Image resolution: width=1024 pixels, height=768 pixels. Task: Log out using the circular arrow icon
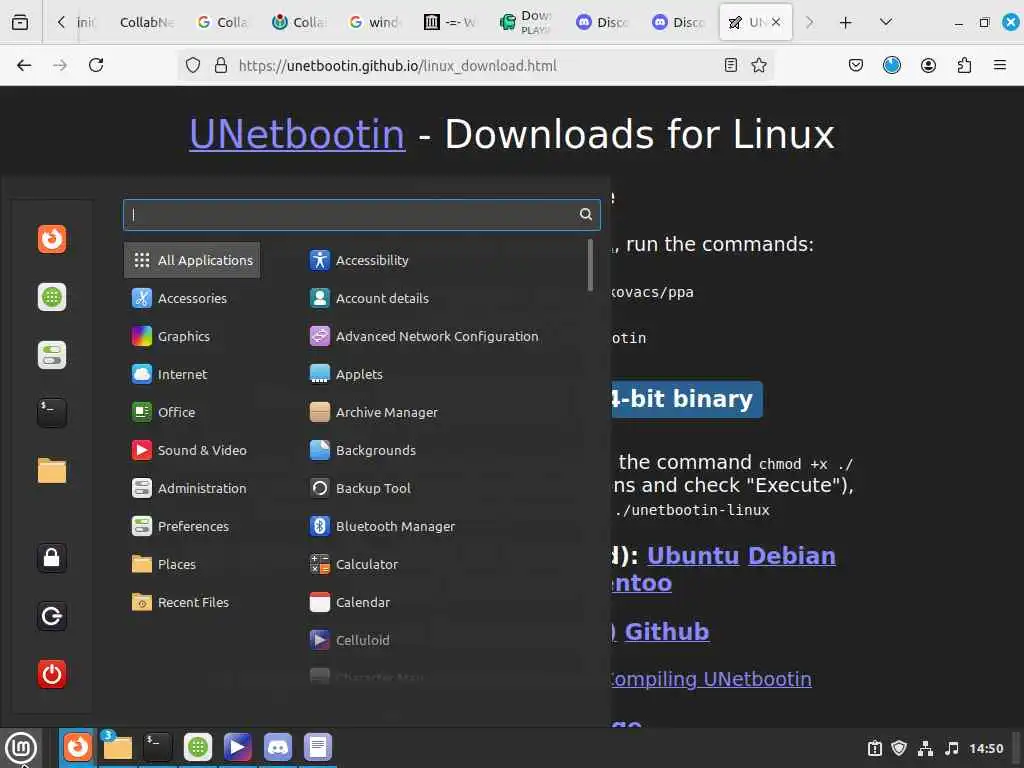pos(52,616)
